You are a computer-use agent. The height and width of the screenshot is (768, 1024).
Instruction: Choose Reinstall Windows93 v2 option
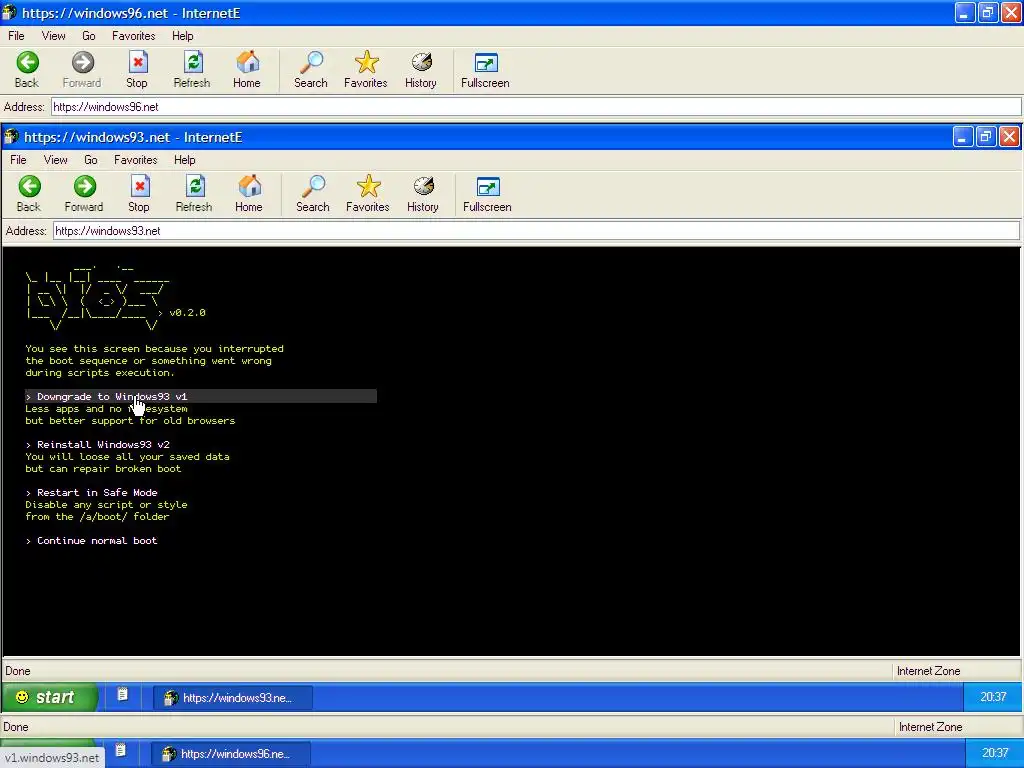click(98, 445)
